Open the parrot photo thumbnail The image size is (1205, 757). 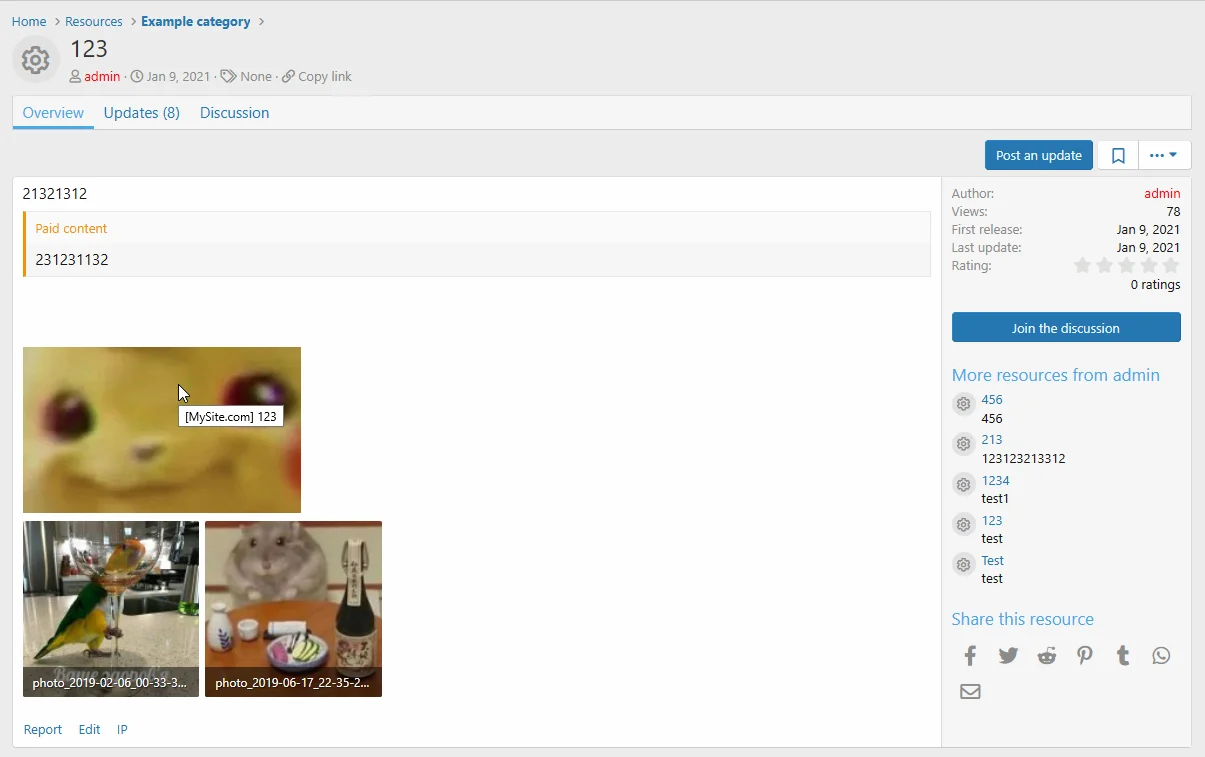tap(111, 608)
